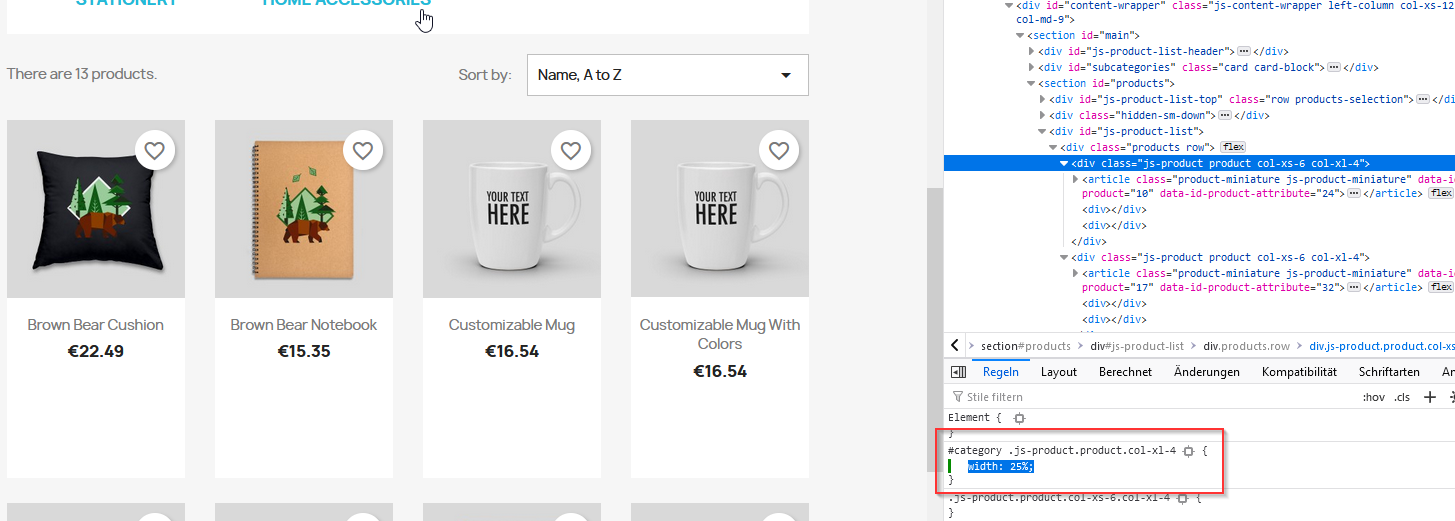This screenshot has width=1455, height=521.
Task: Toggle the sidebar pane icon beside Regeln
Action: (x=958, y=372)
